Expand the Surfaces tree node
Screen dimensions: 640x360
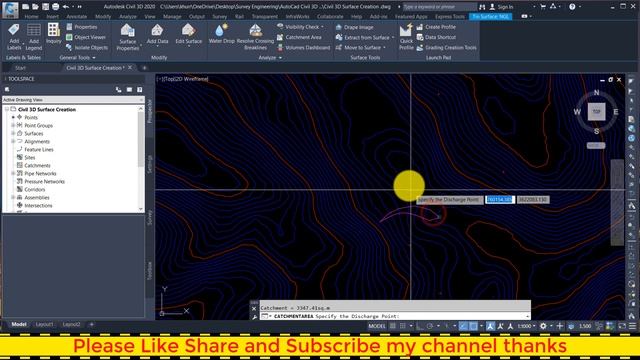pyautogui.click(x=13, y=133)
